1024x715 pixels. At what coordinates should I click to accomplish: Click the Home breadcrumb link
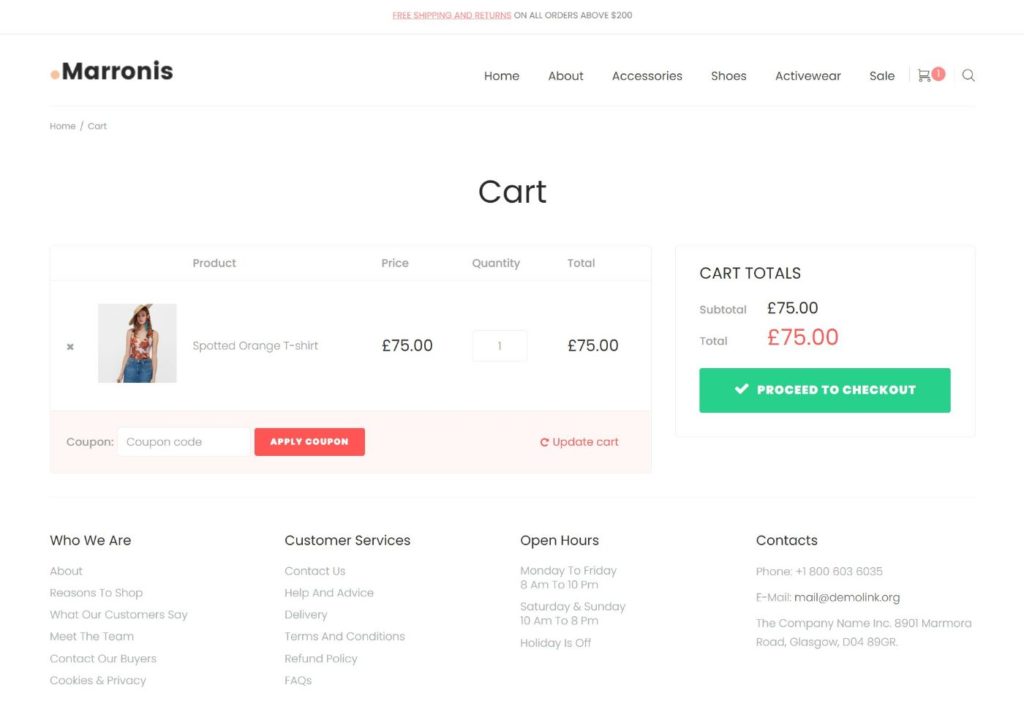pos(63,126)
